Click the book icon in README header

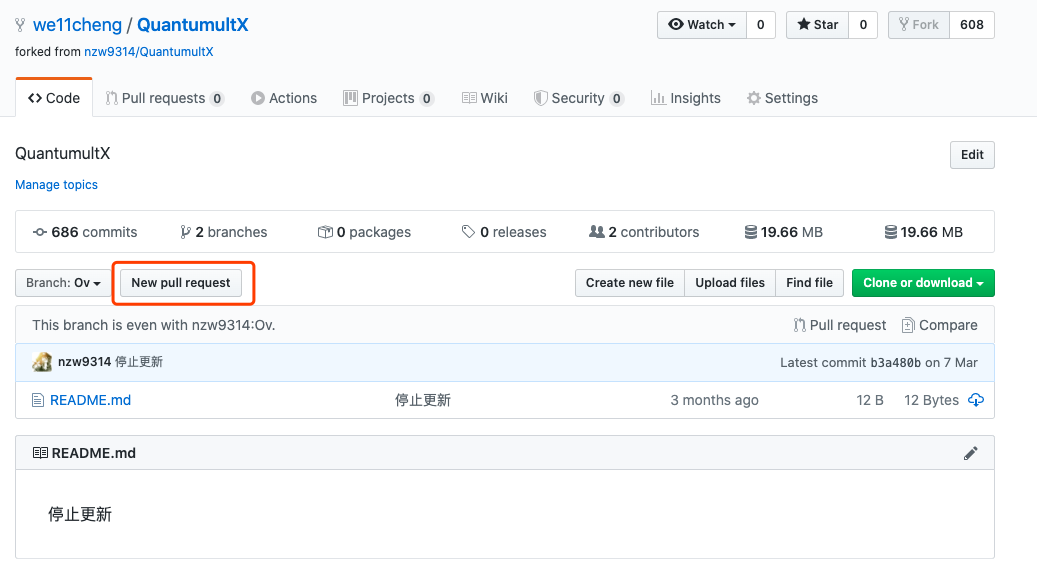point(40,453)
